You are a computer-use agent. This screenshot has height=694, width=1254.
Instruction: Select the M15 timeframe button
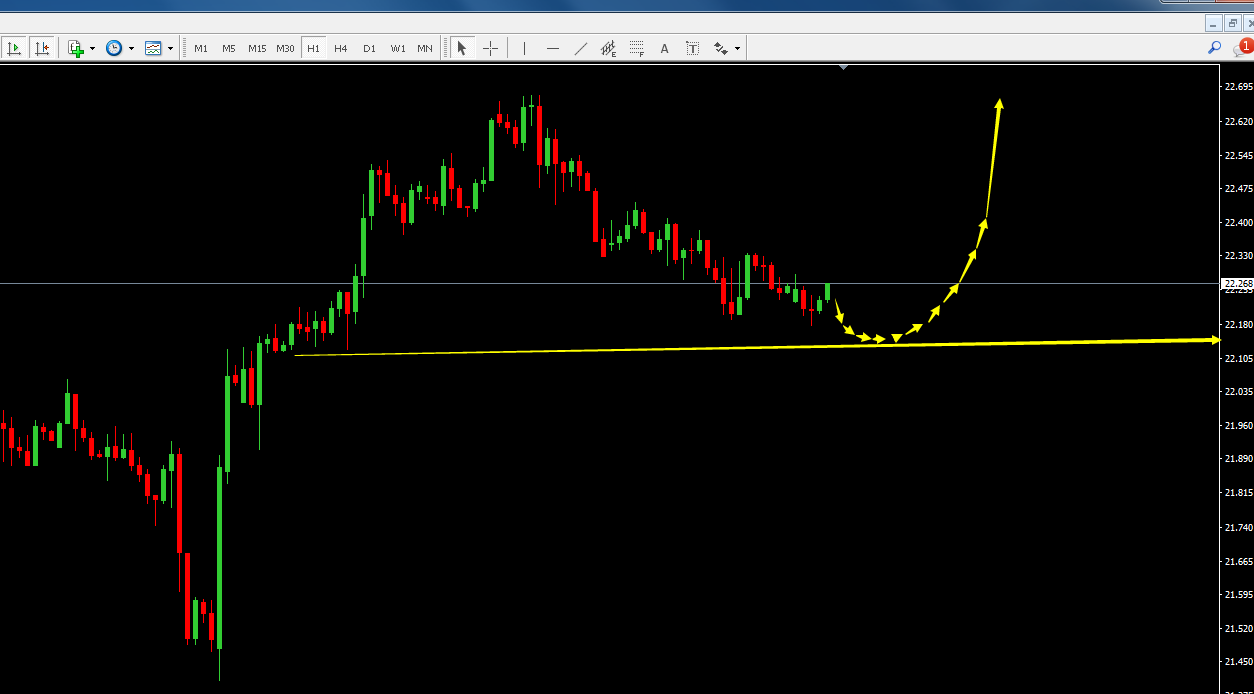click(x=257, y=48)
